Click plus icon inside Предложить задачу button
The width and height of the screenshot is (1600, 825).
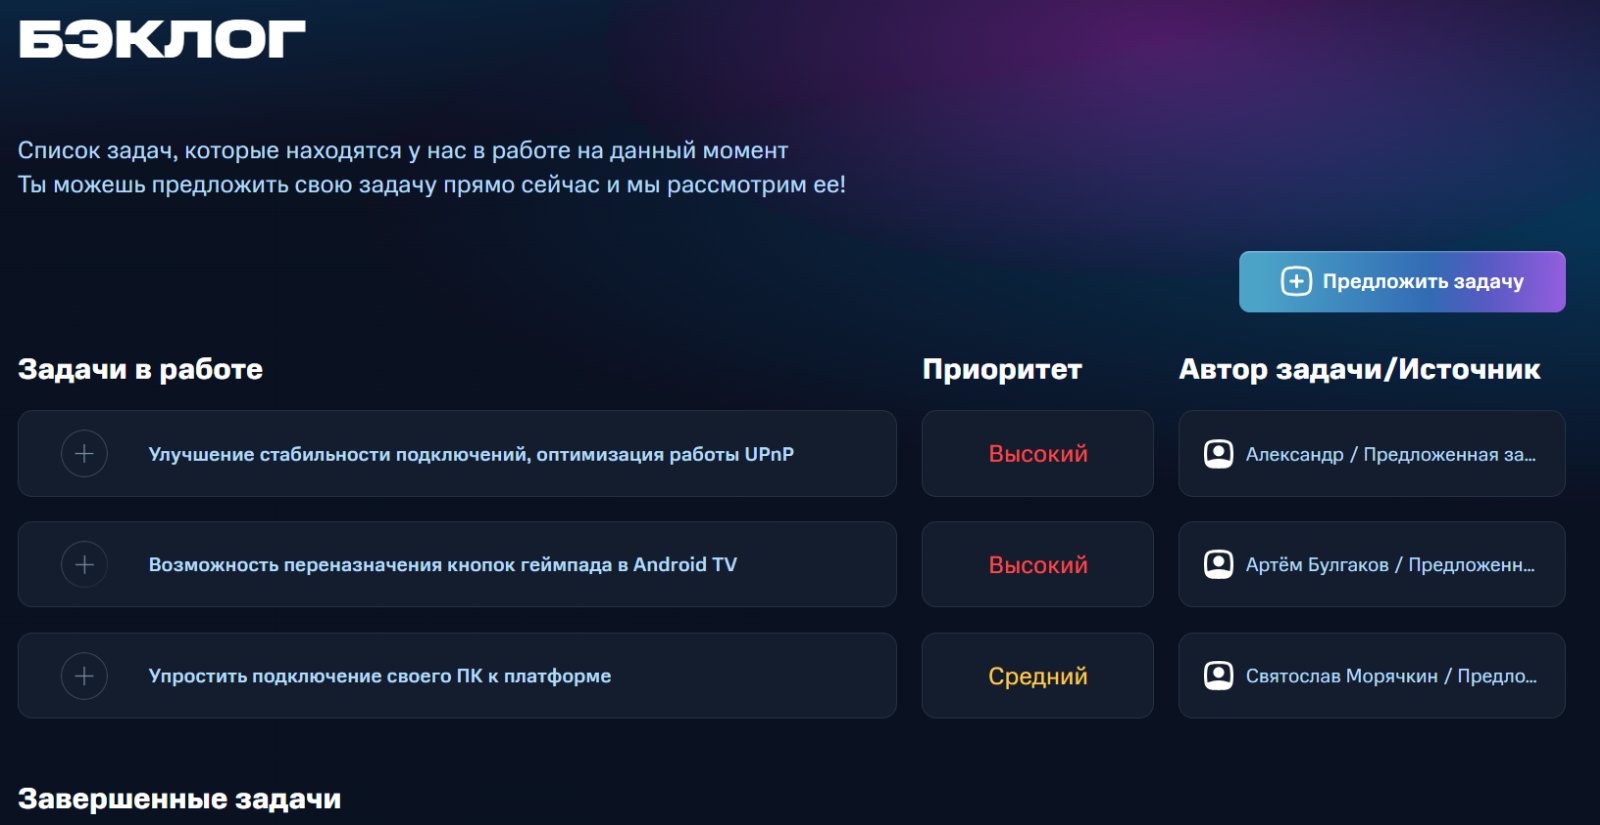pos(1296,282)
